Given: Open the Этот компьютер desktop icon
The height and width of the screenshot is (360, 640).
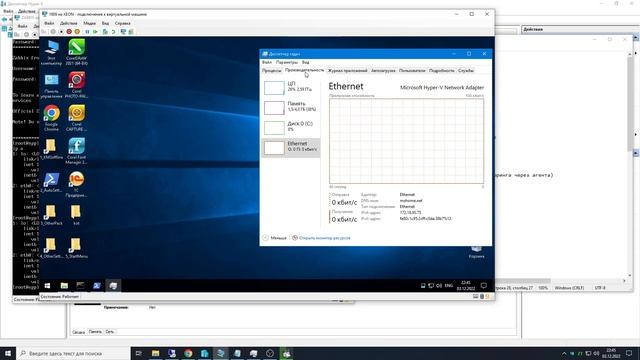Looking at the screenshot, I should (51, 52).
